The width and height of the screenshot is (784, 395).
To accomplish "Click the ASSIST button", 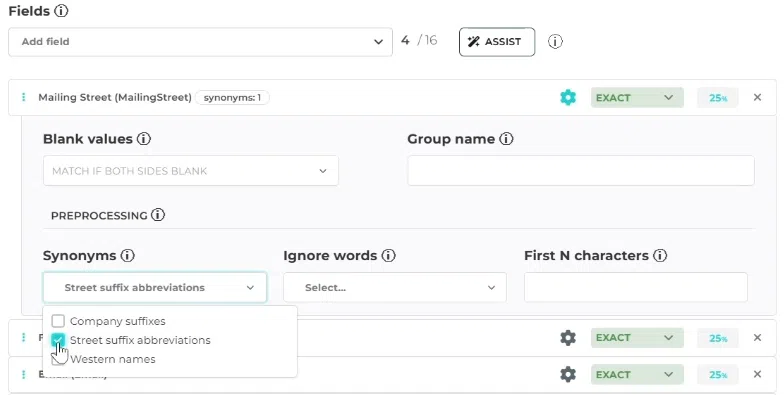I will [496, 42].
